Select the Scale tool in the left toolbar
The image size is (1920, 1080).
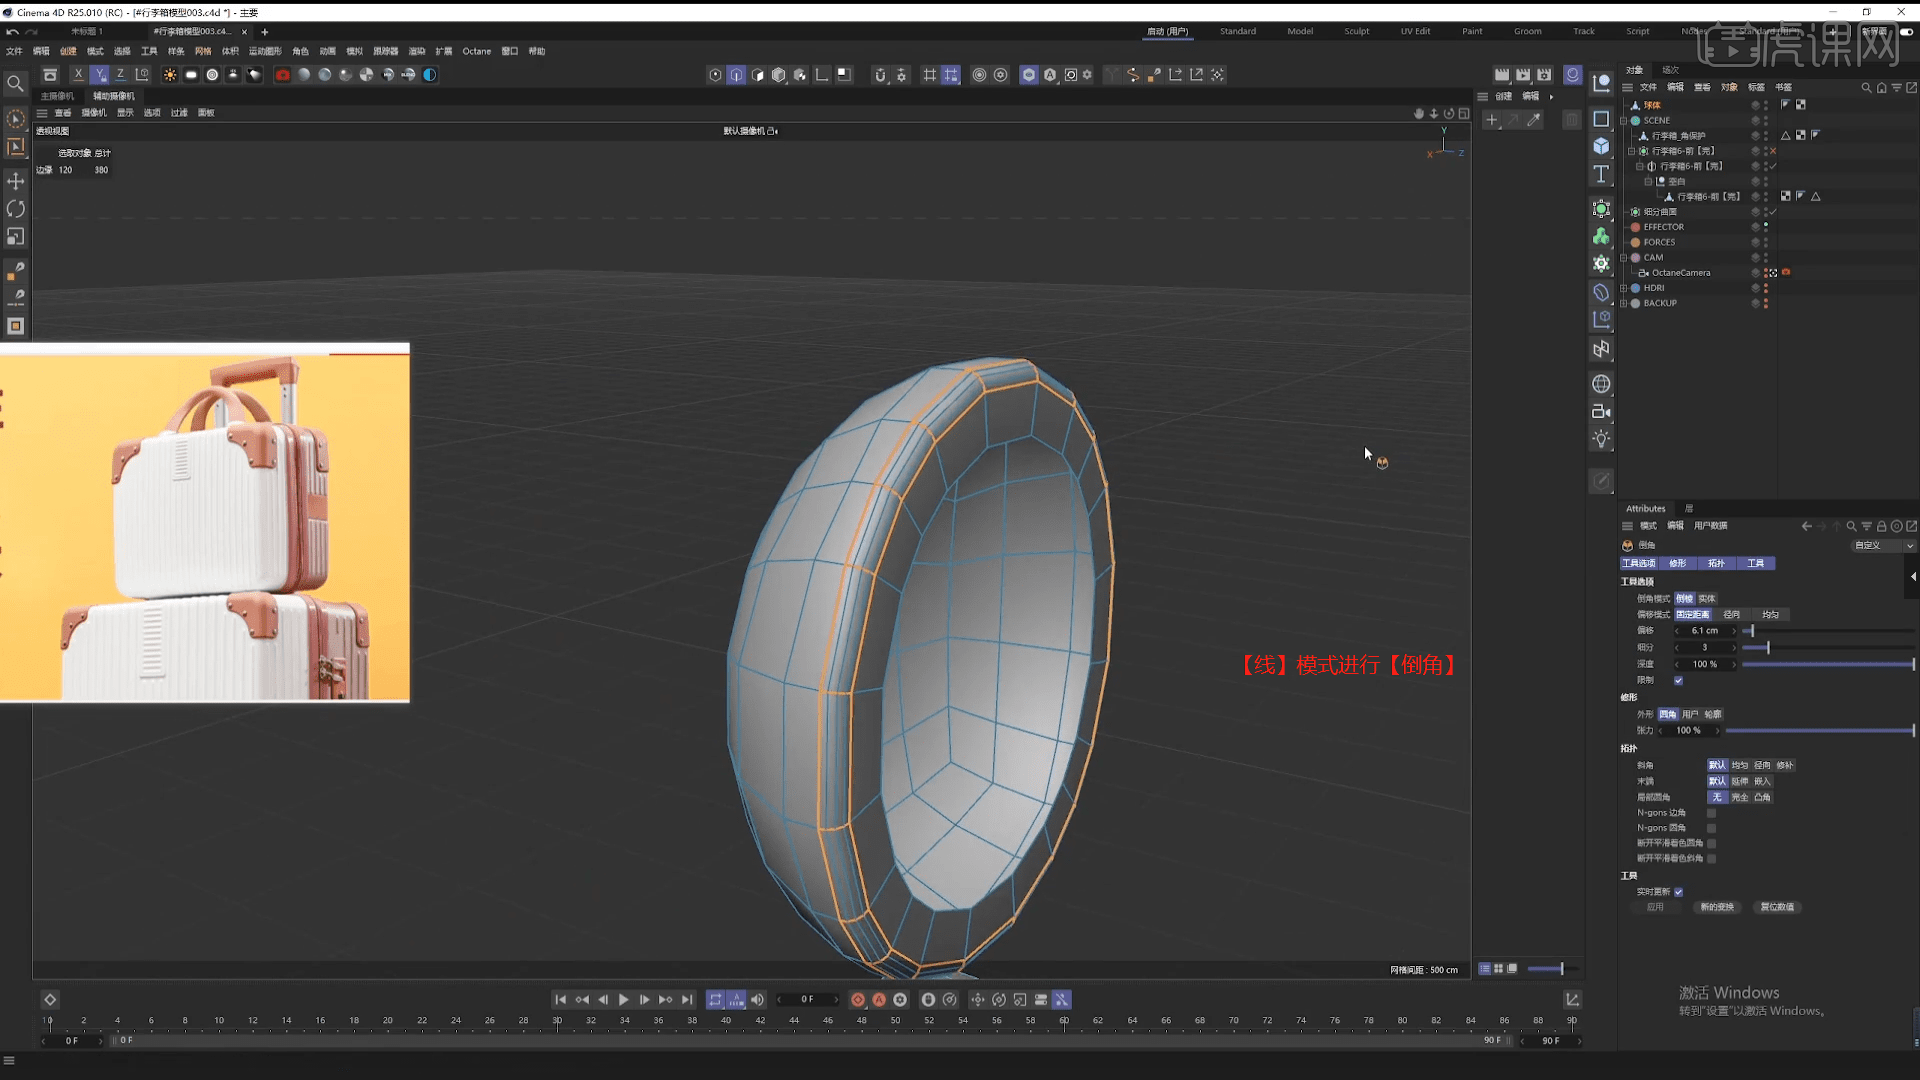[x=15, y=237]
